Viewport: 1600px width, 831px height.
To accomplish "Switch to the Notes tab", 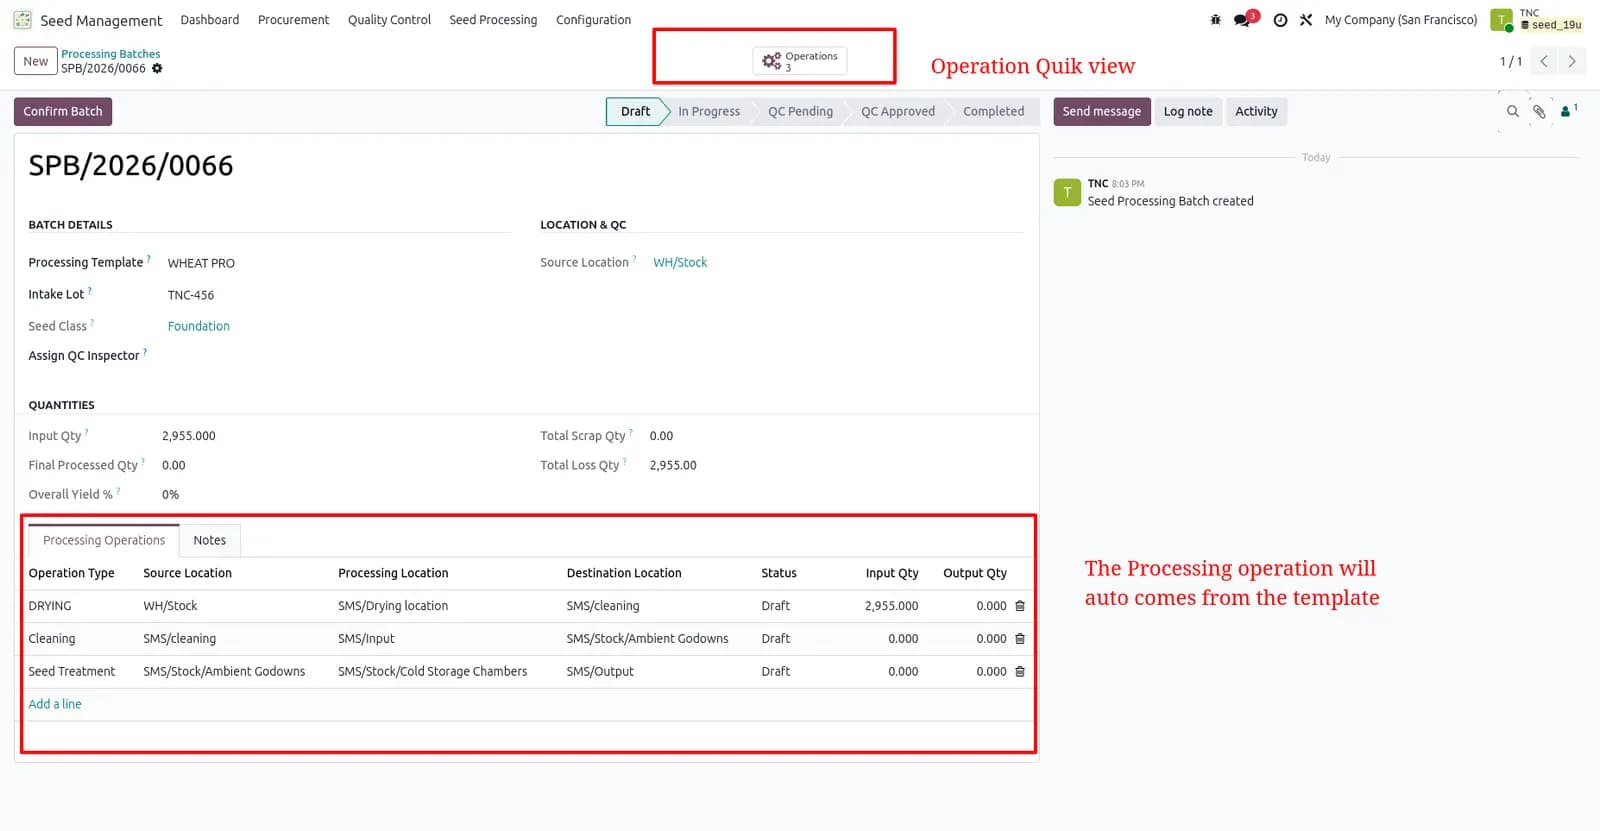I will (x=210, y=540).
